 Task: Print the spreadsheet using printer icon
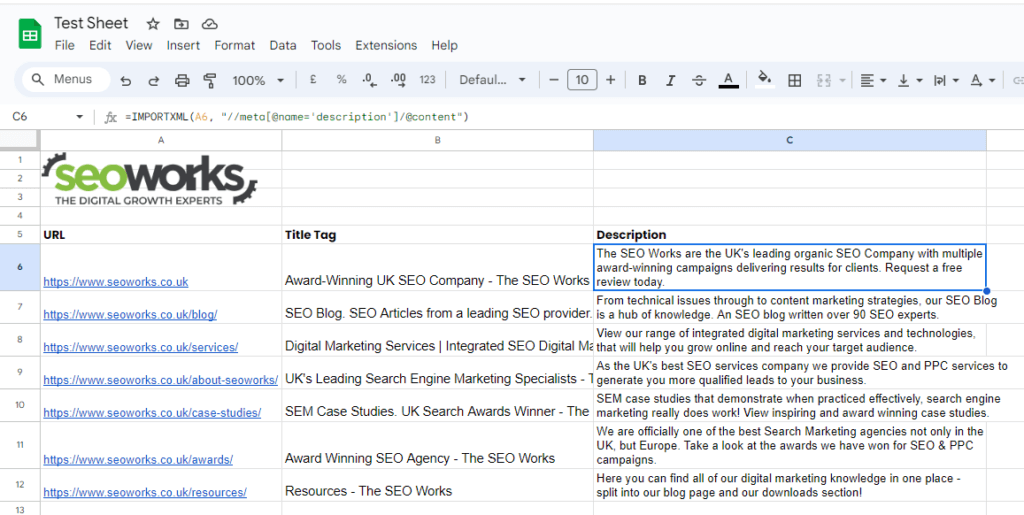[182, 81]
